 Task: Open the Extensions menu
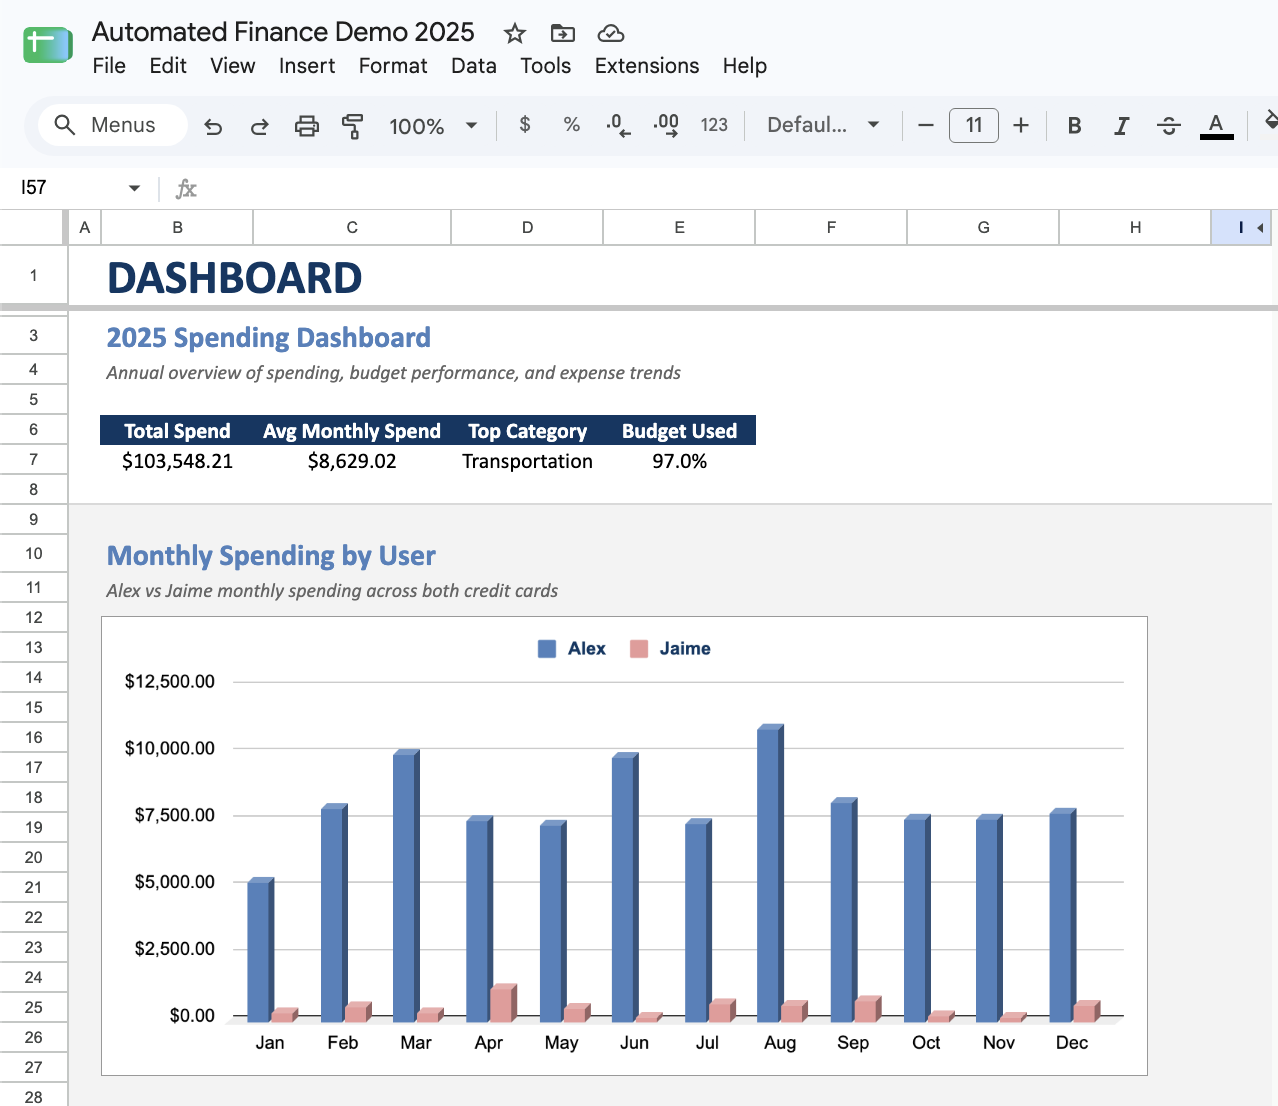pos(647,66)
